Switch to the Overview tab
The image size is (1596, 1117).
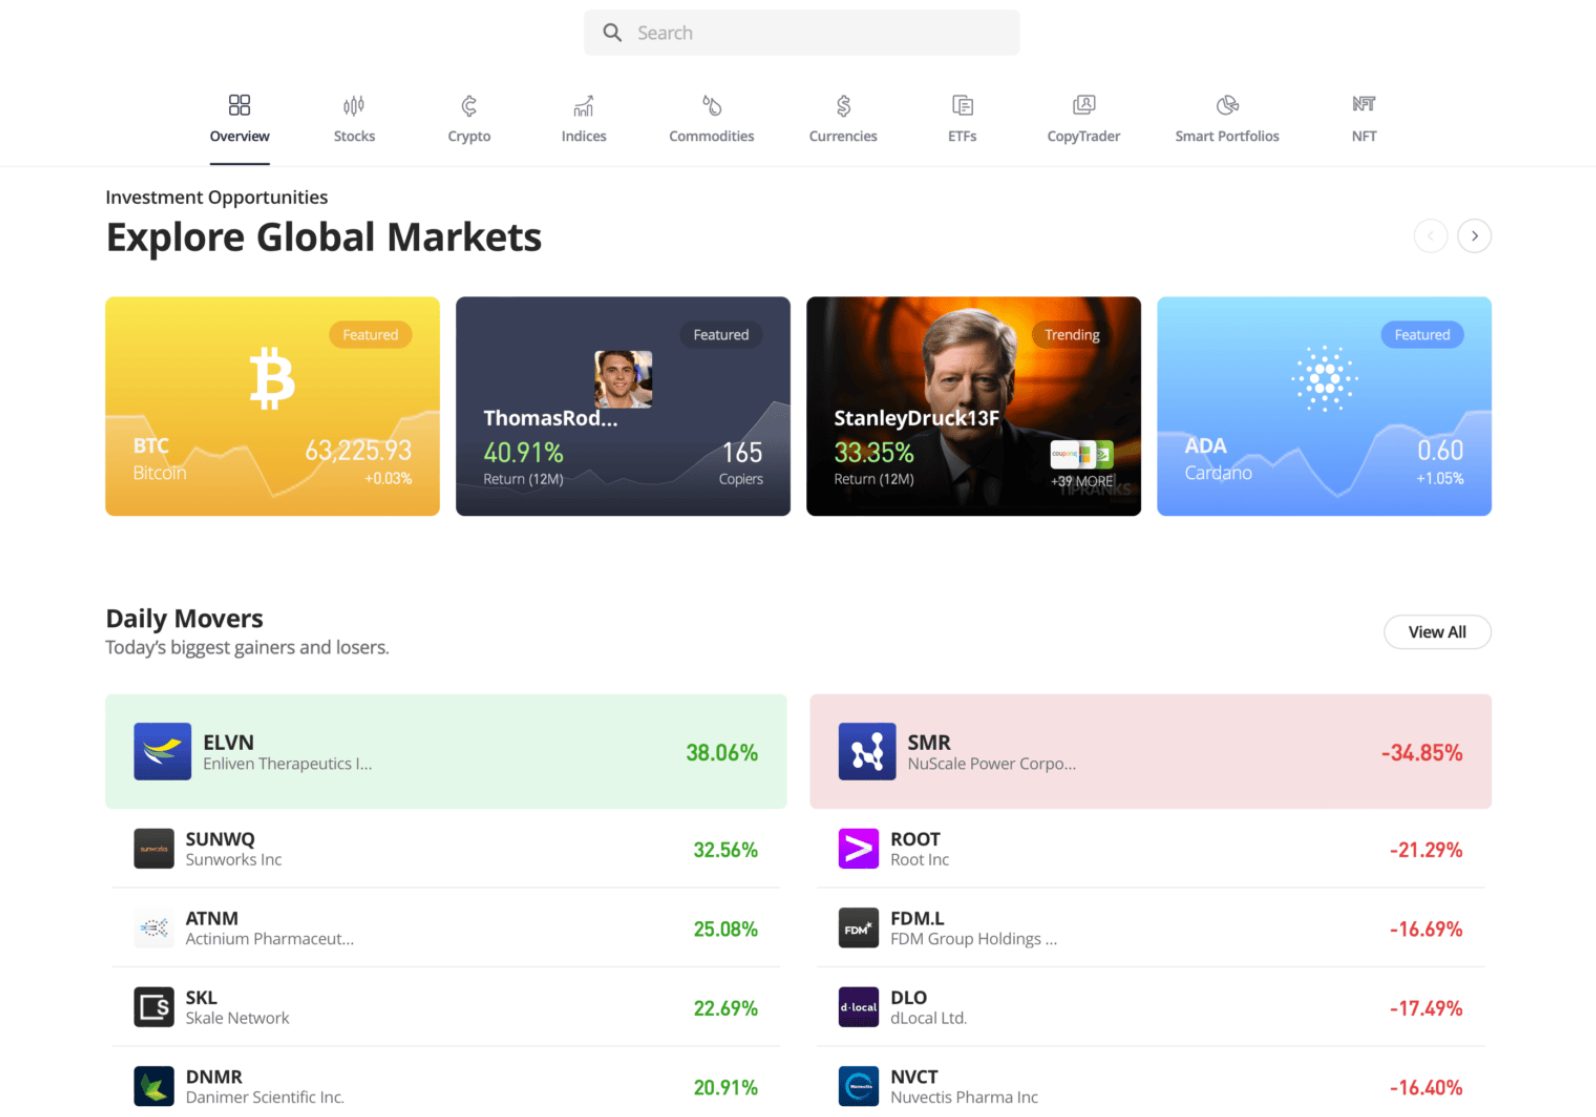[x=239, y=119]
